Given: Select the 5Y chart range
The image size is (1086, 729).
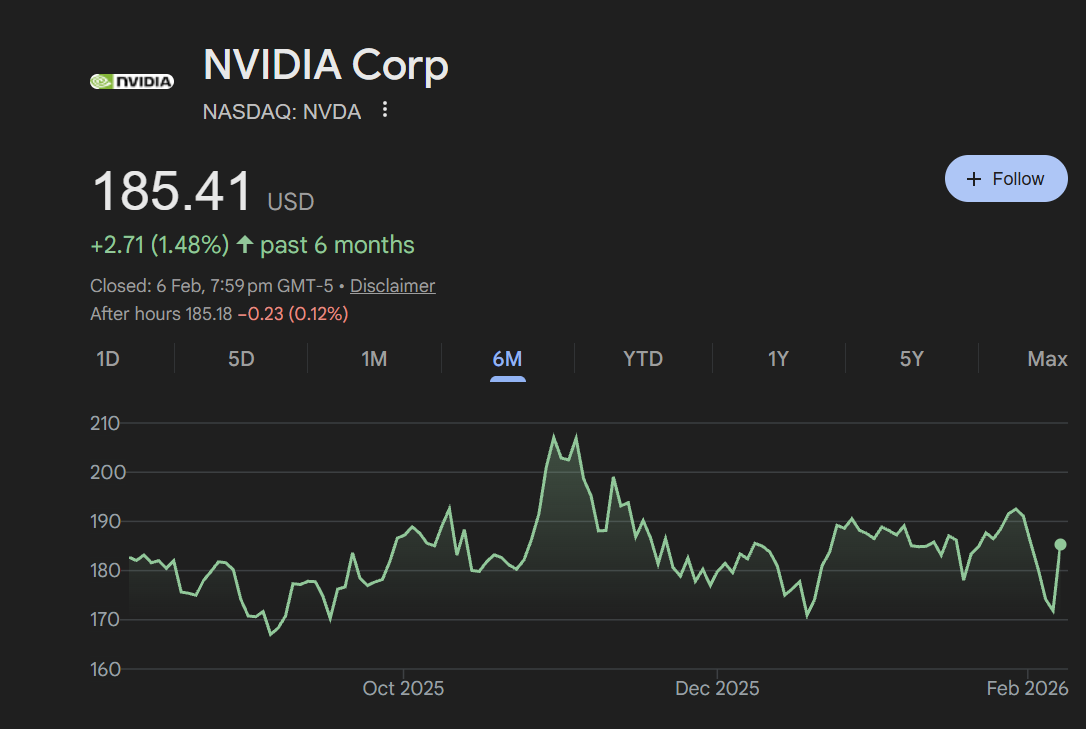Looking at the screenshot, I should click(911, 359).
